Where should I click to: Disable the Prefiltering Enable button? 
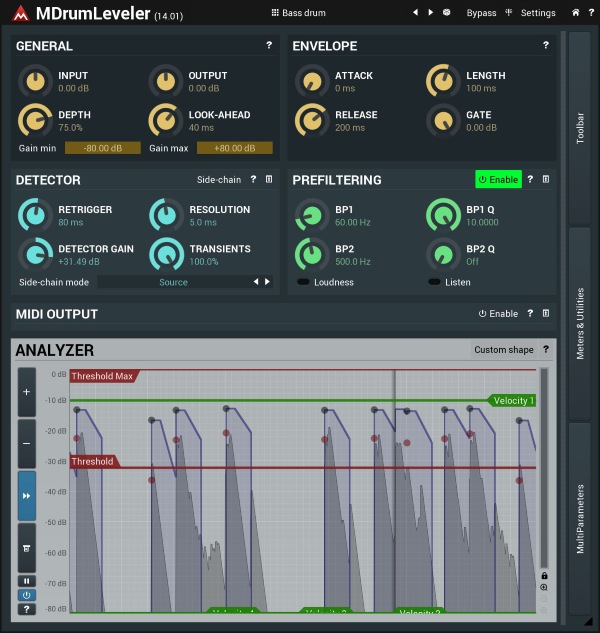point(498,180)
